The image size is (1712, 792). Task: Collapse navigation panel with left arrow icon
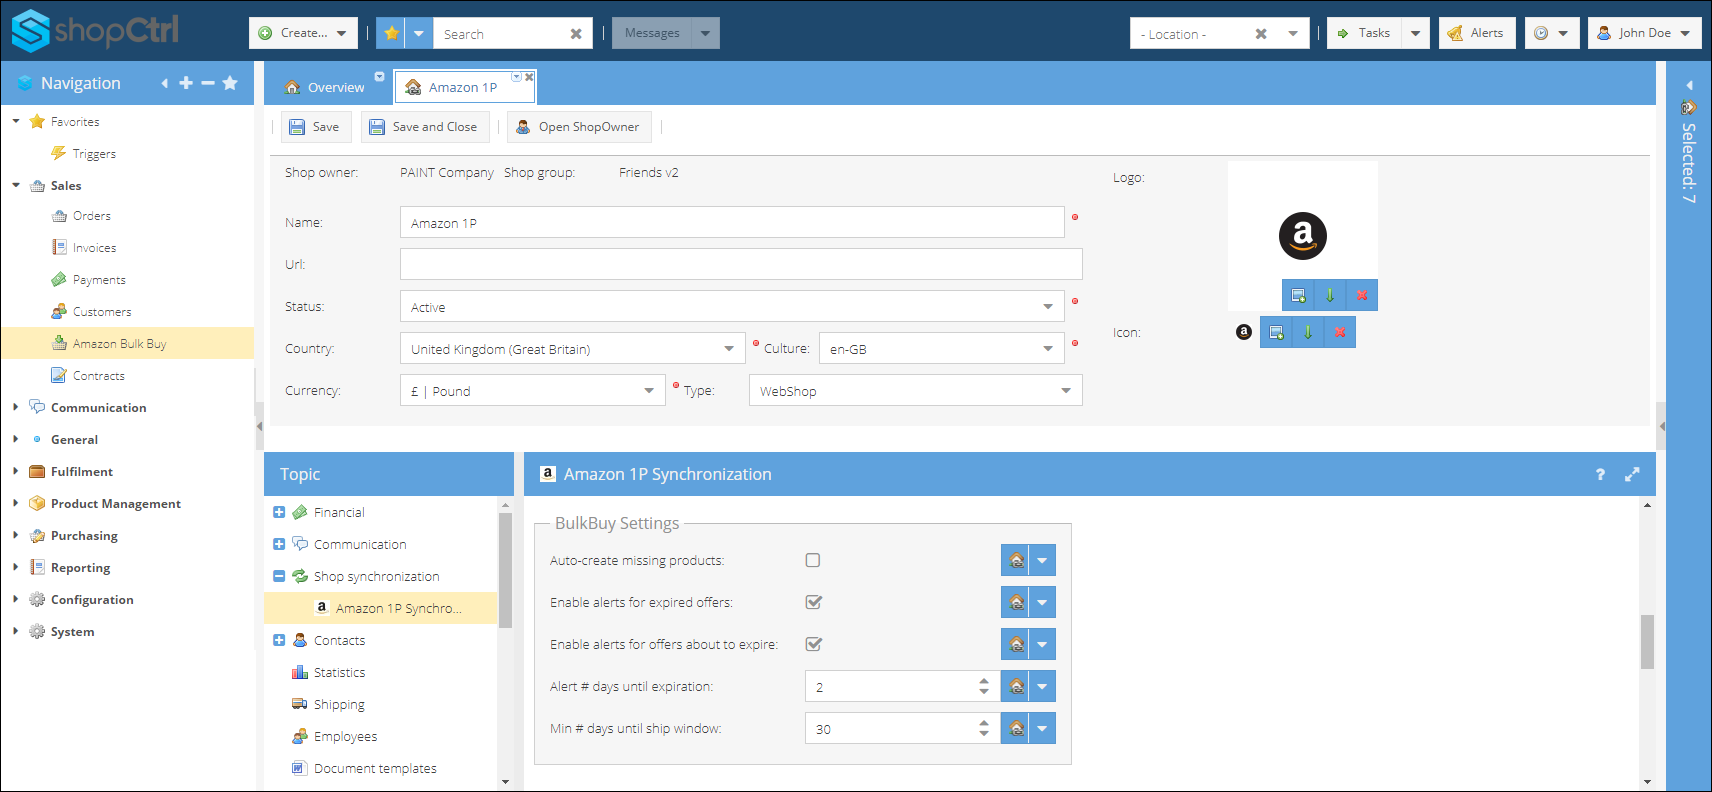click(x=164, y=83)
